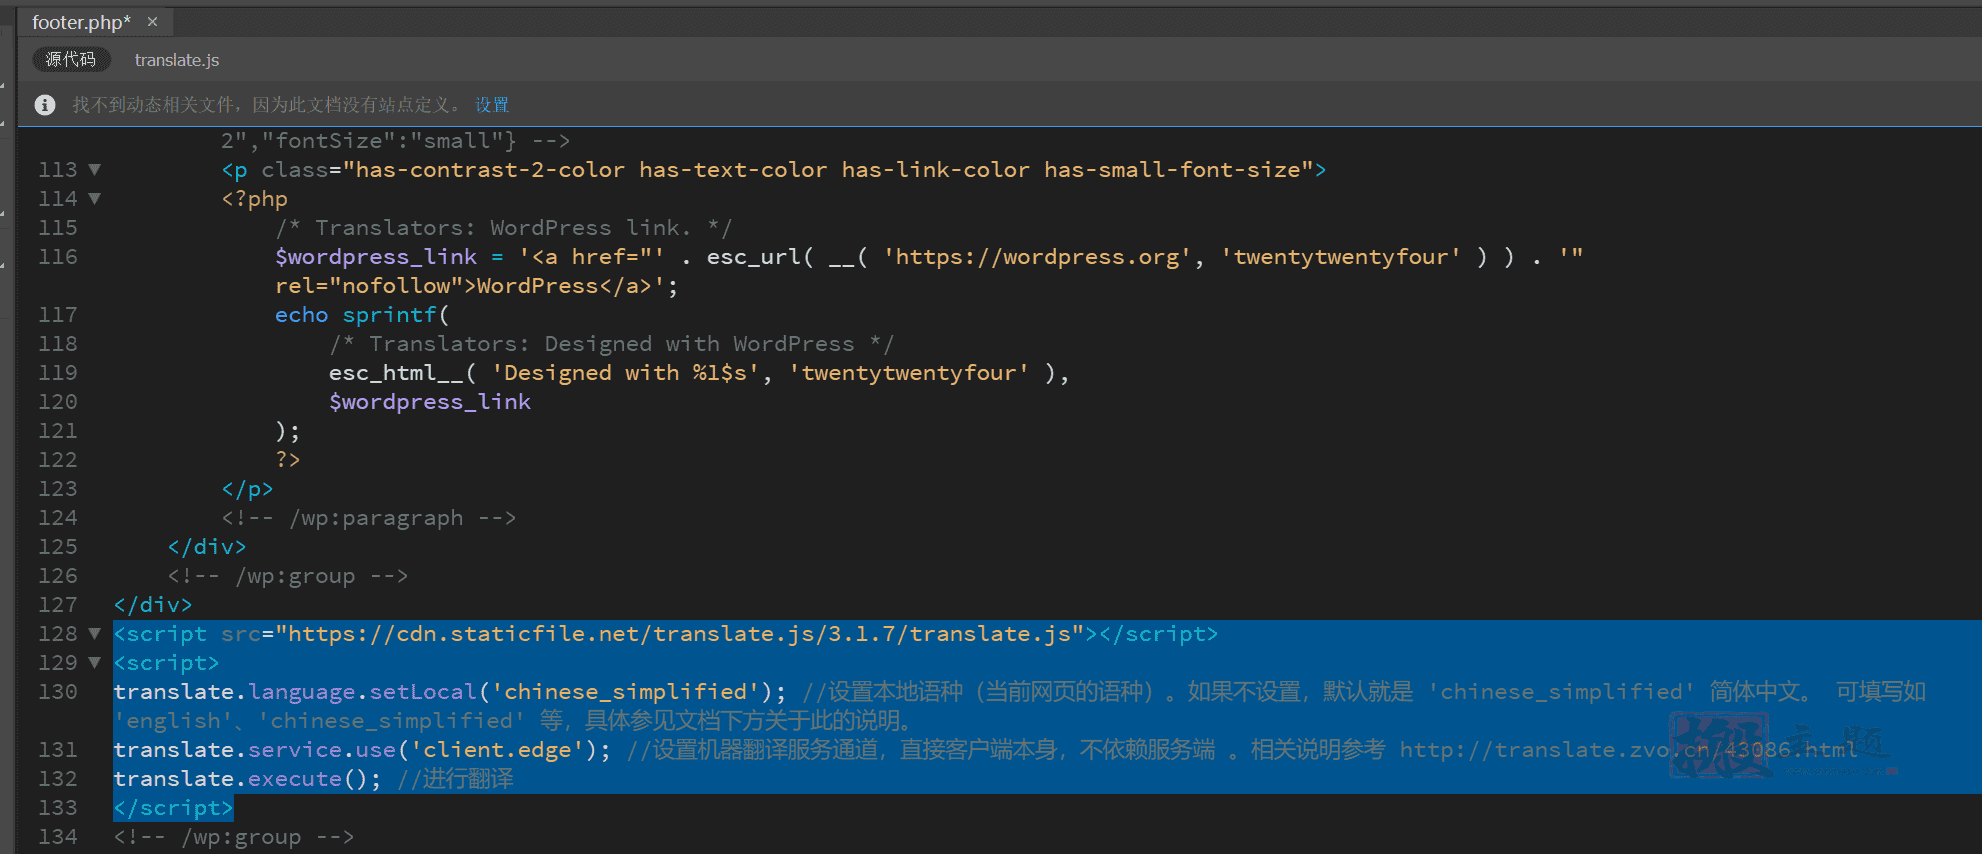1982x854 pixels.
Task: Click the '</div>' tag on line 127
Action: (x=153, y=605)
